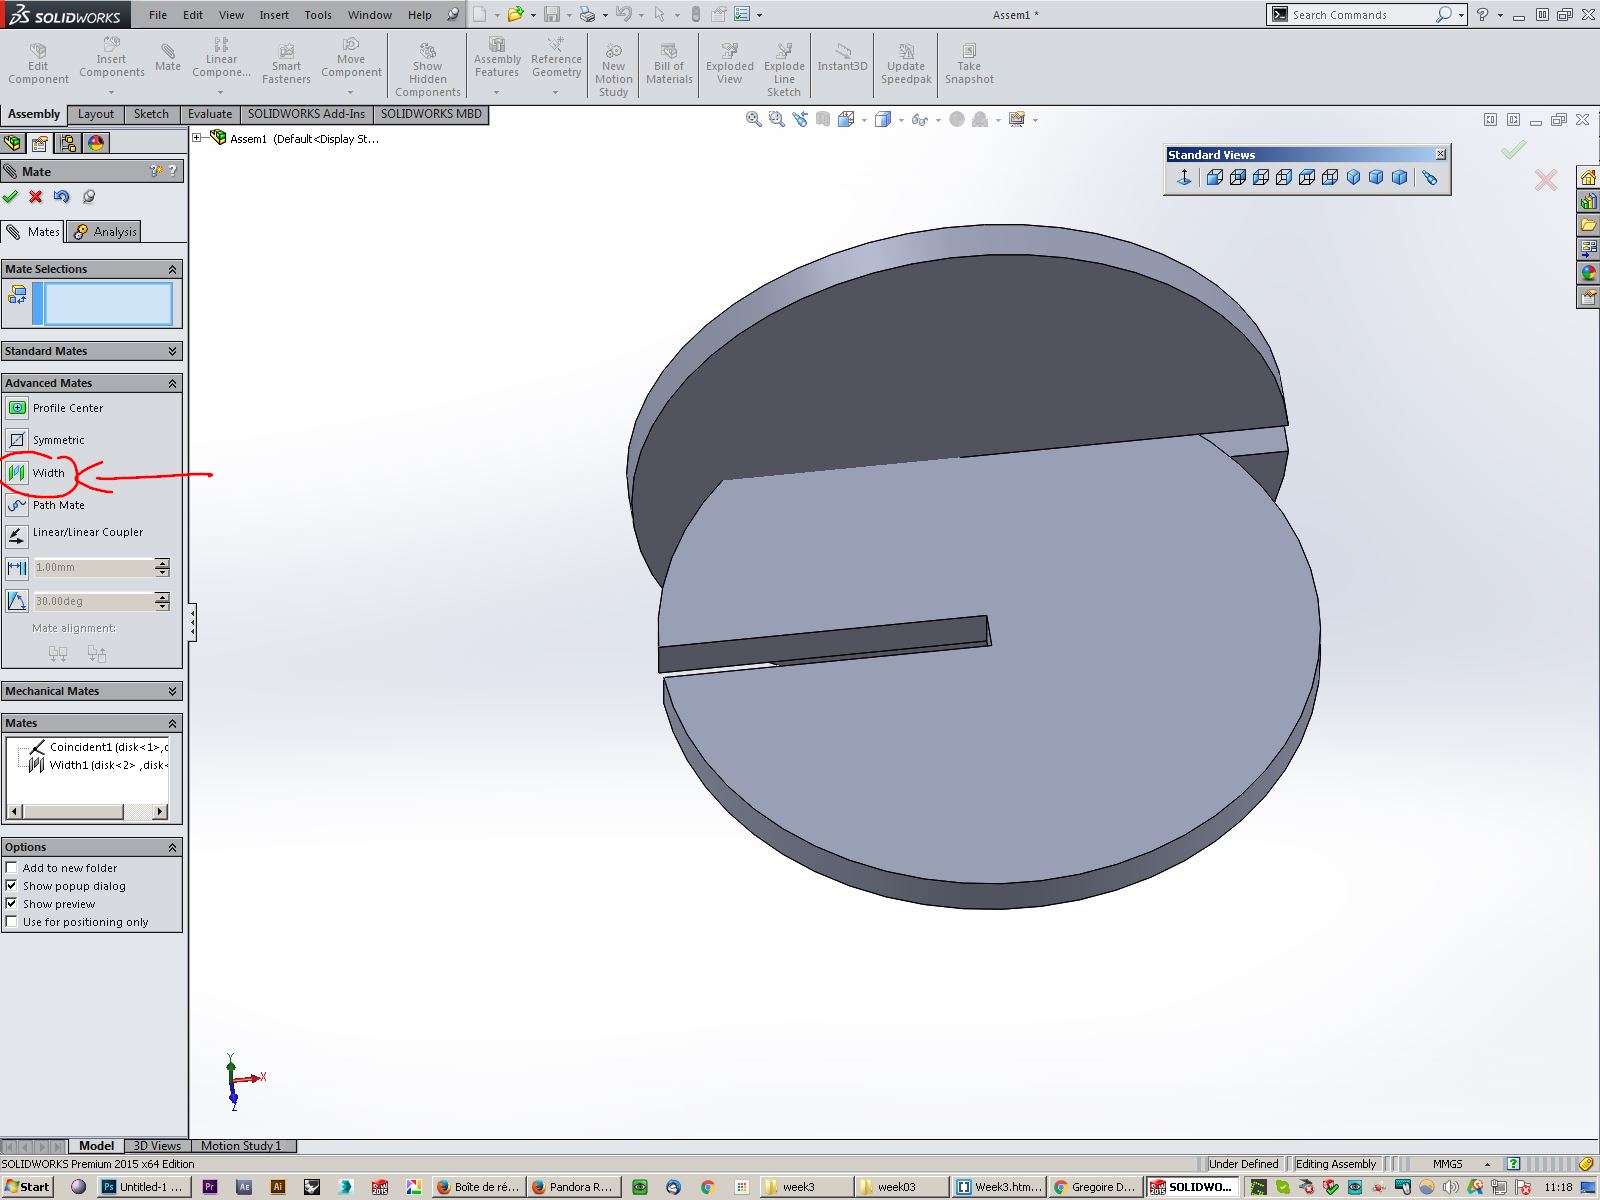This screenshot has height=1200, width=1600.
Task: Open the Reference Geometry dropdown
Action: (555, 92)
